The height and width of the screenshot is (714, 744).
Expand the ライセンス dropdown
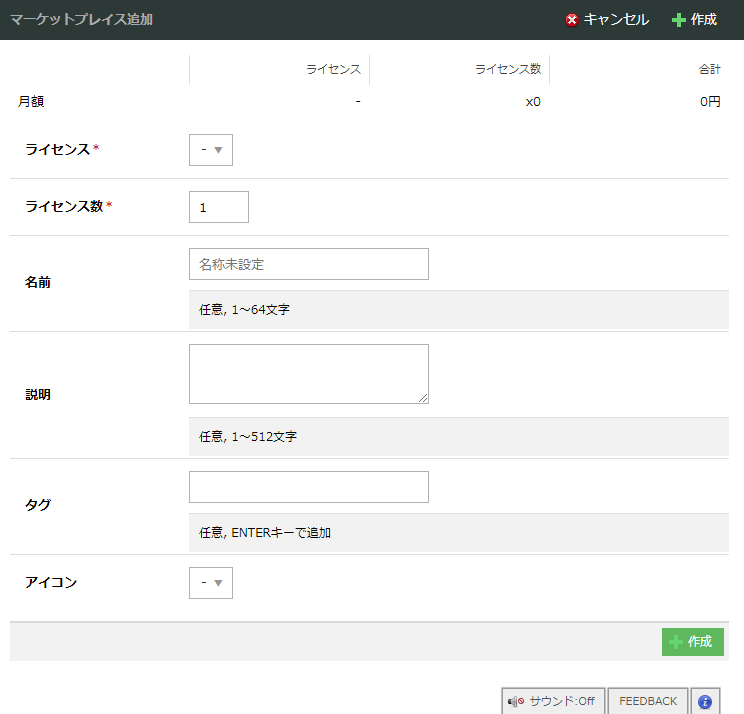point(211,150)
